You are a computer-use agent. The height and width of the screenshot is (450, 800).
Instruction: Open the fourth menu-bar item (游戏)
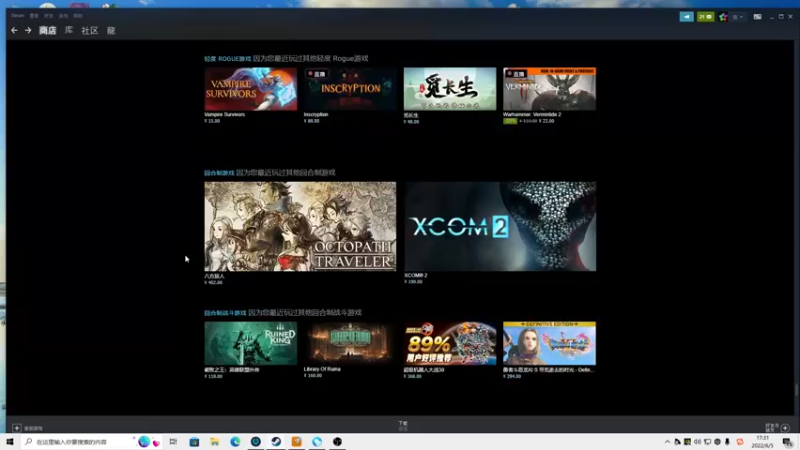point(63,16)
